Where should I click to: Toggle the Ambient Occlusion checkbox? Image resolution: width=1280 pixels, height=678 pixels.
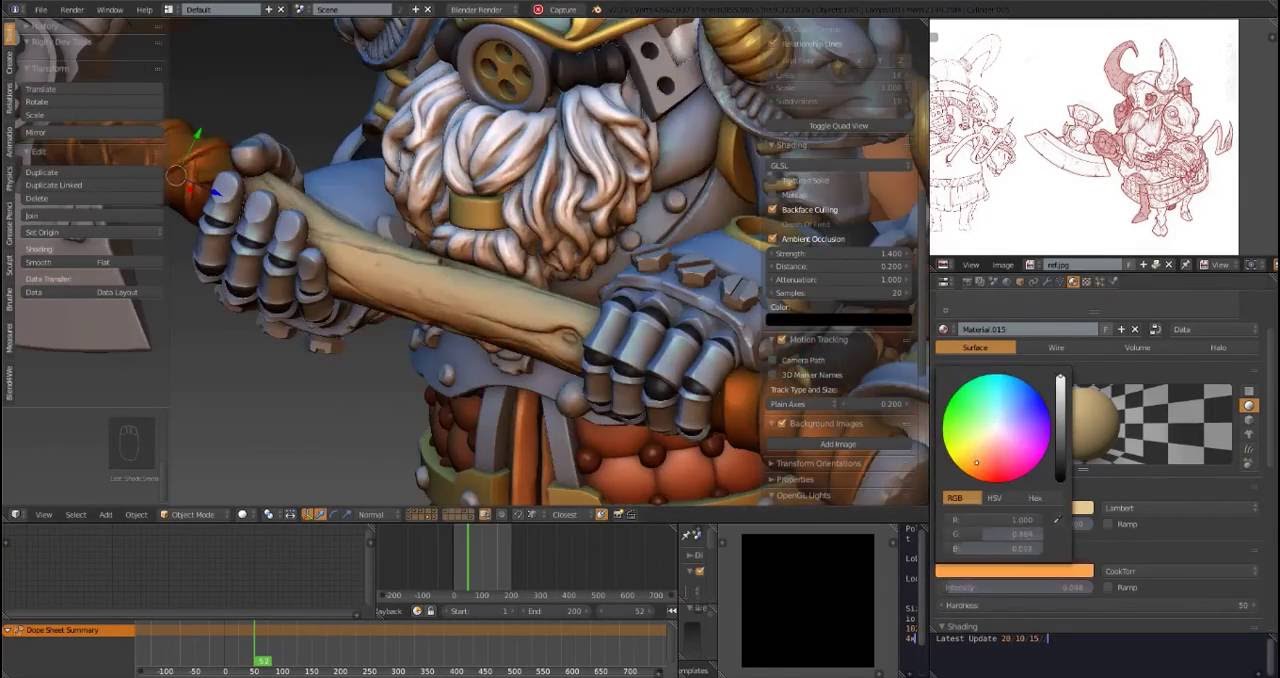click(x=773, y=239)
